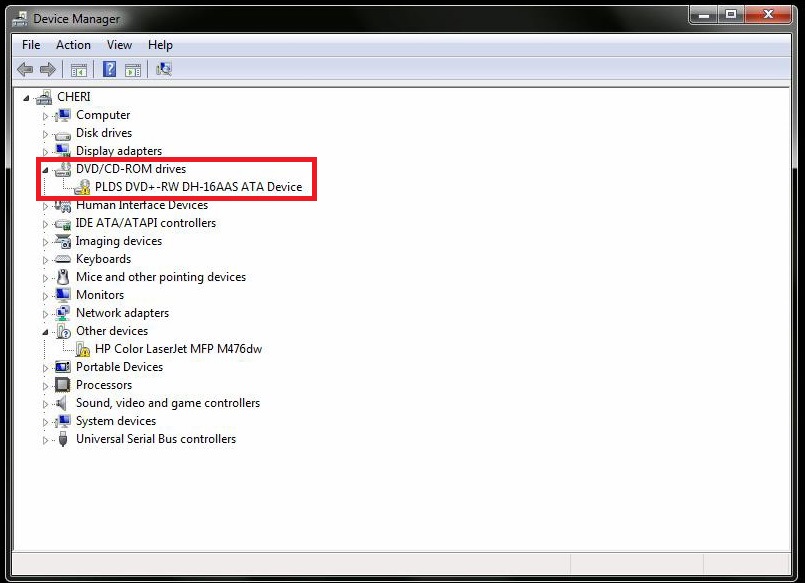805x583 pixels.
Task: Select the Human Interface Devices label
Action: click(x=142, y=205)
